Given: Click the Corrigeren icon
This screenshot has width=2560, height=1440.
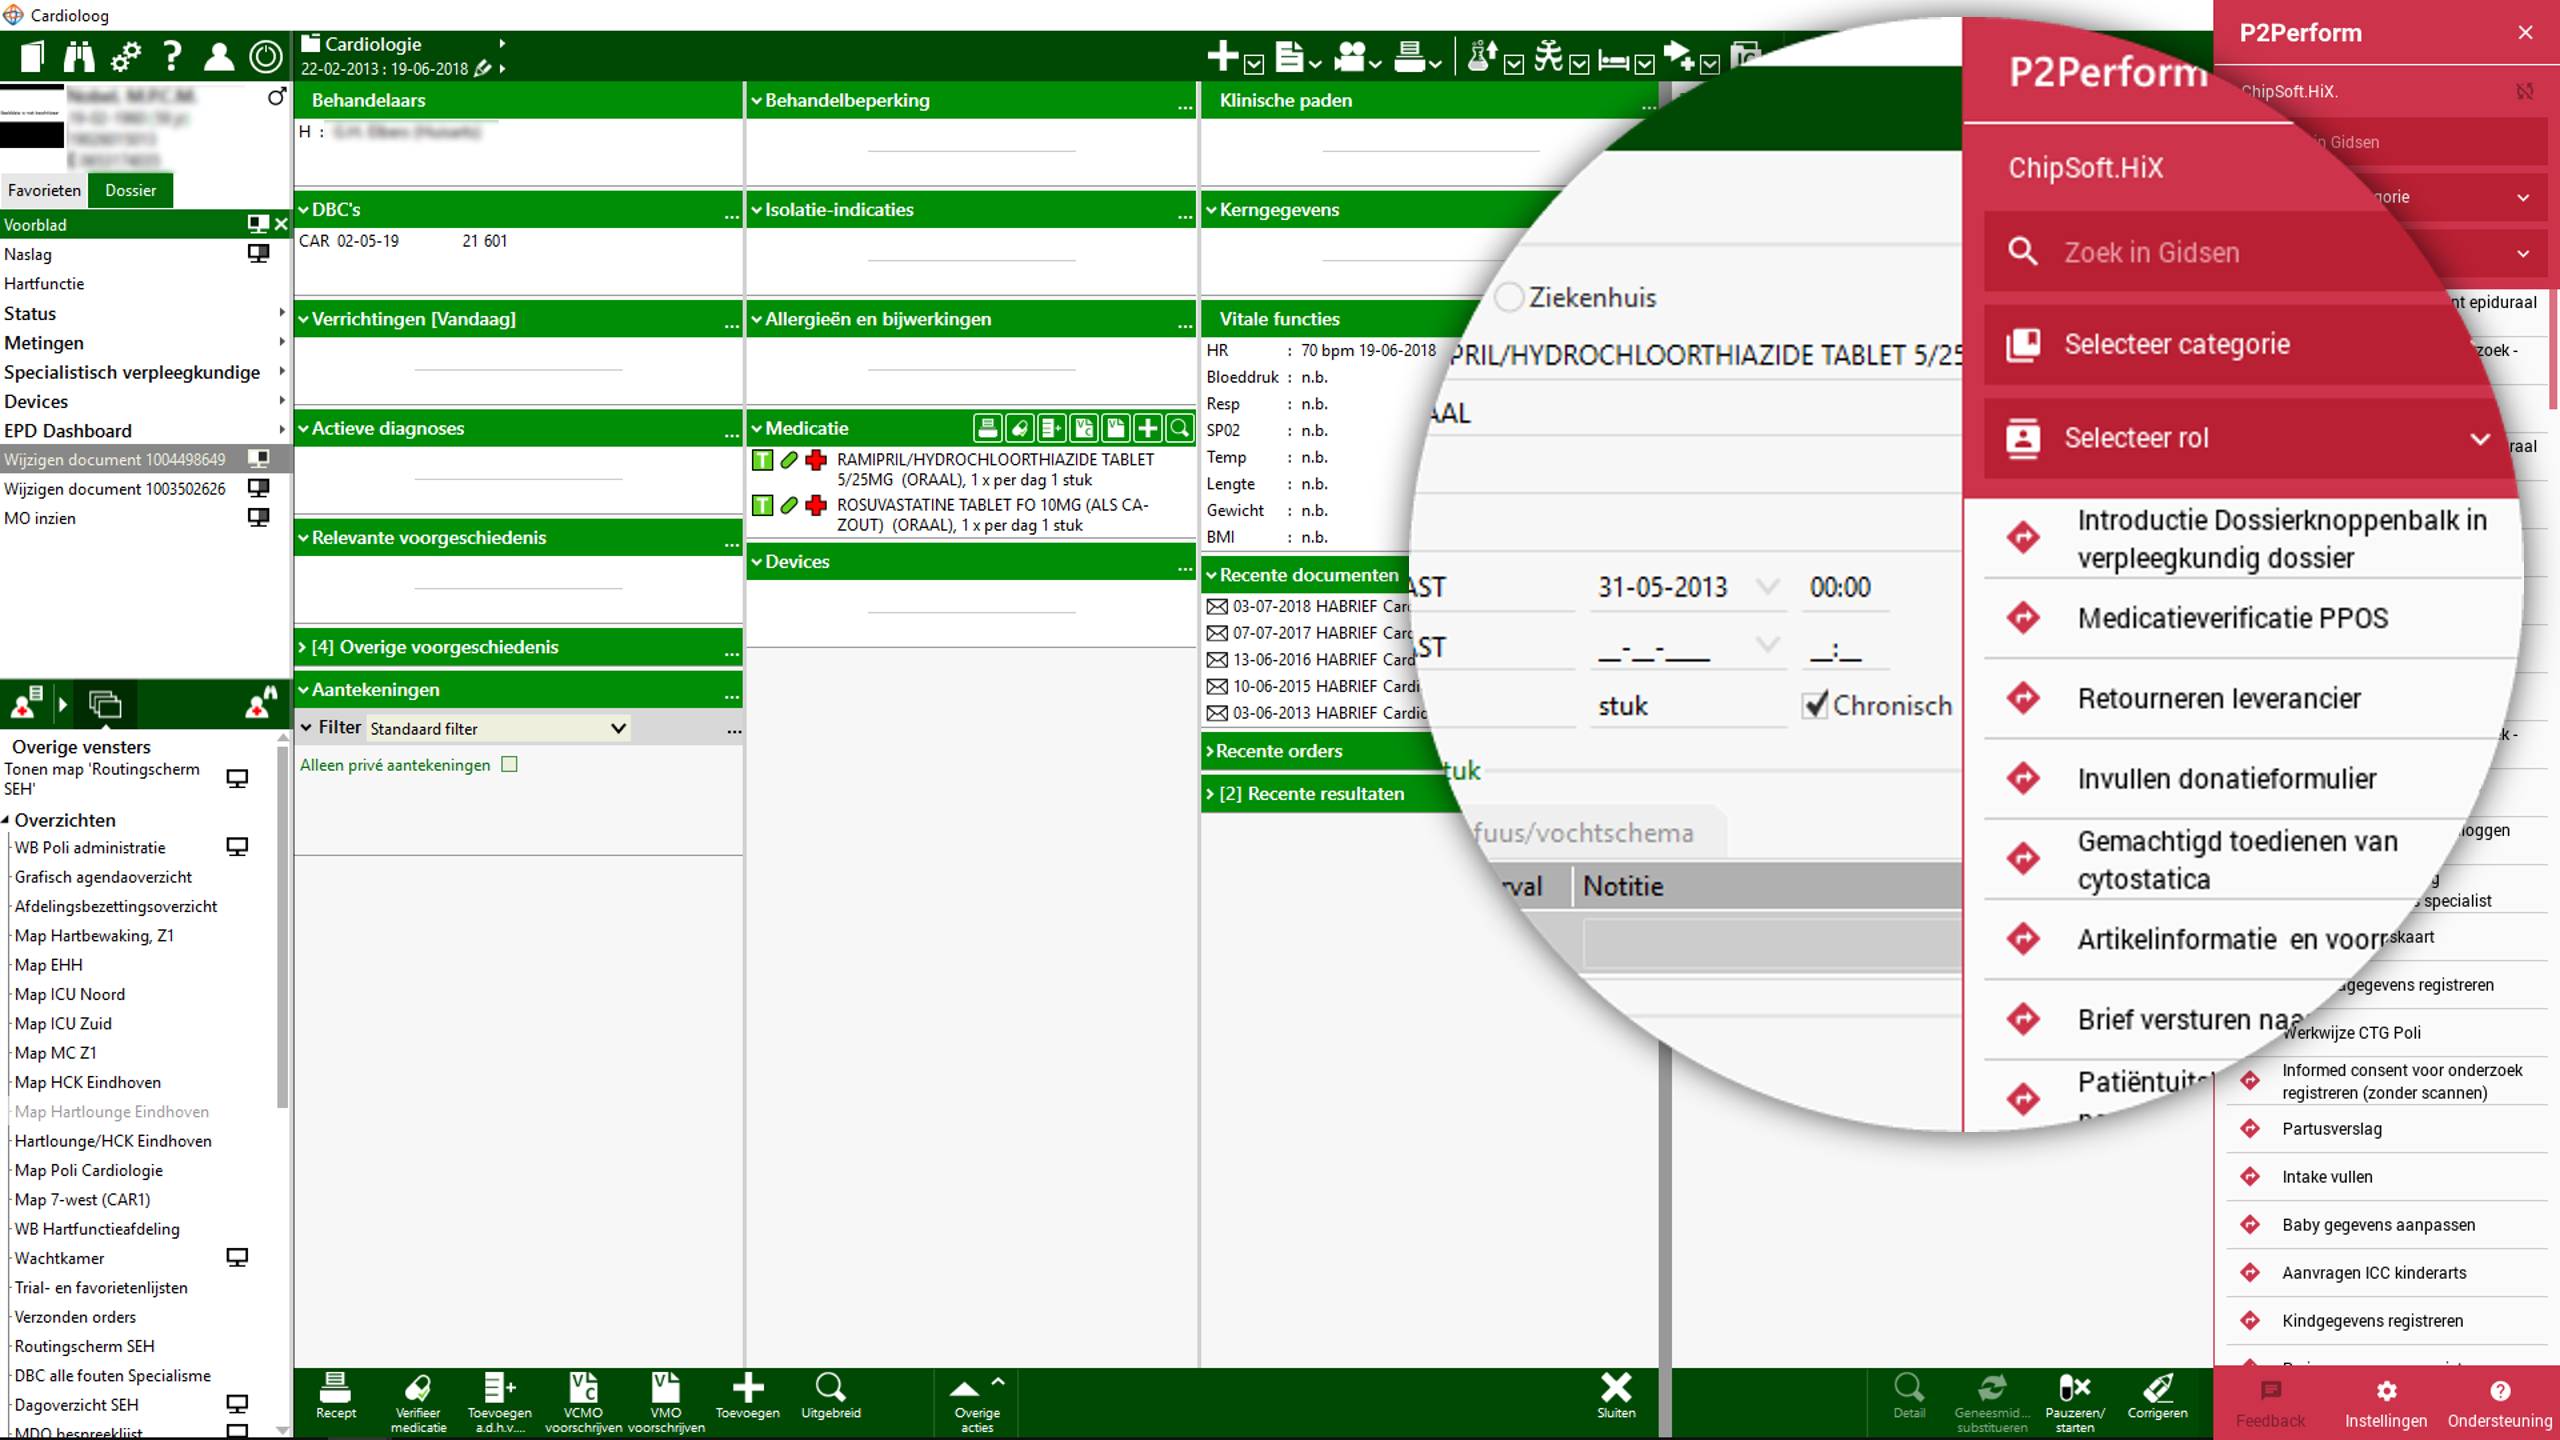Looking at the screenshot, I should [2157, 1388].
